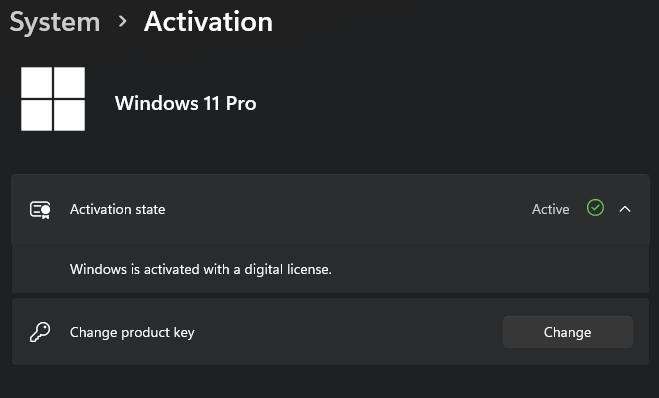Click the Active status text
The width and height of the screenshot is (659, 398).
click(x=551, y=209)
